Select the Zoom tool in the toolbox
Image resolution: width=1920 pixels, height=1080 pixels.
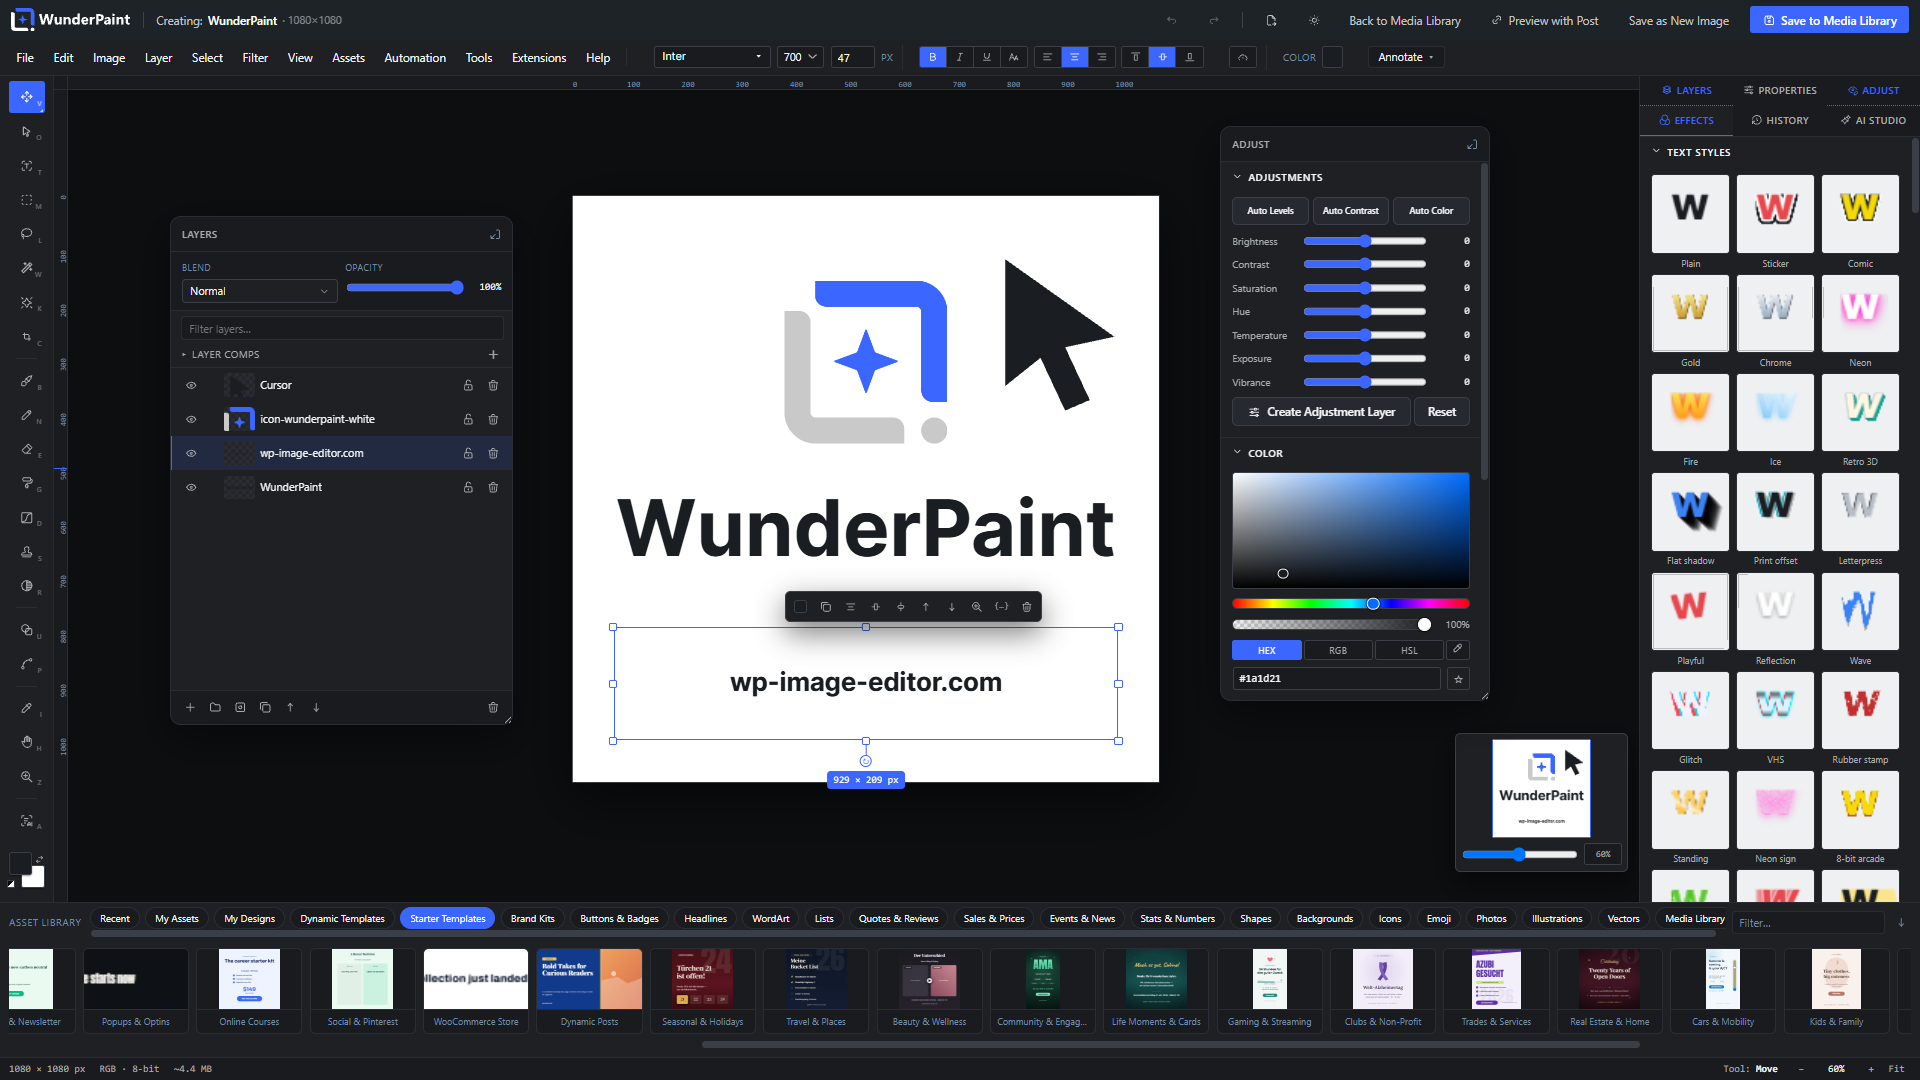(27, 777)
